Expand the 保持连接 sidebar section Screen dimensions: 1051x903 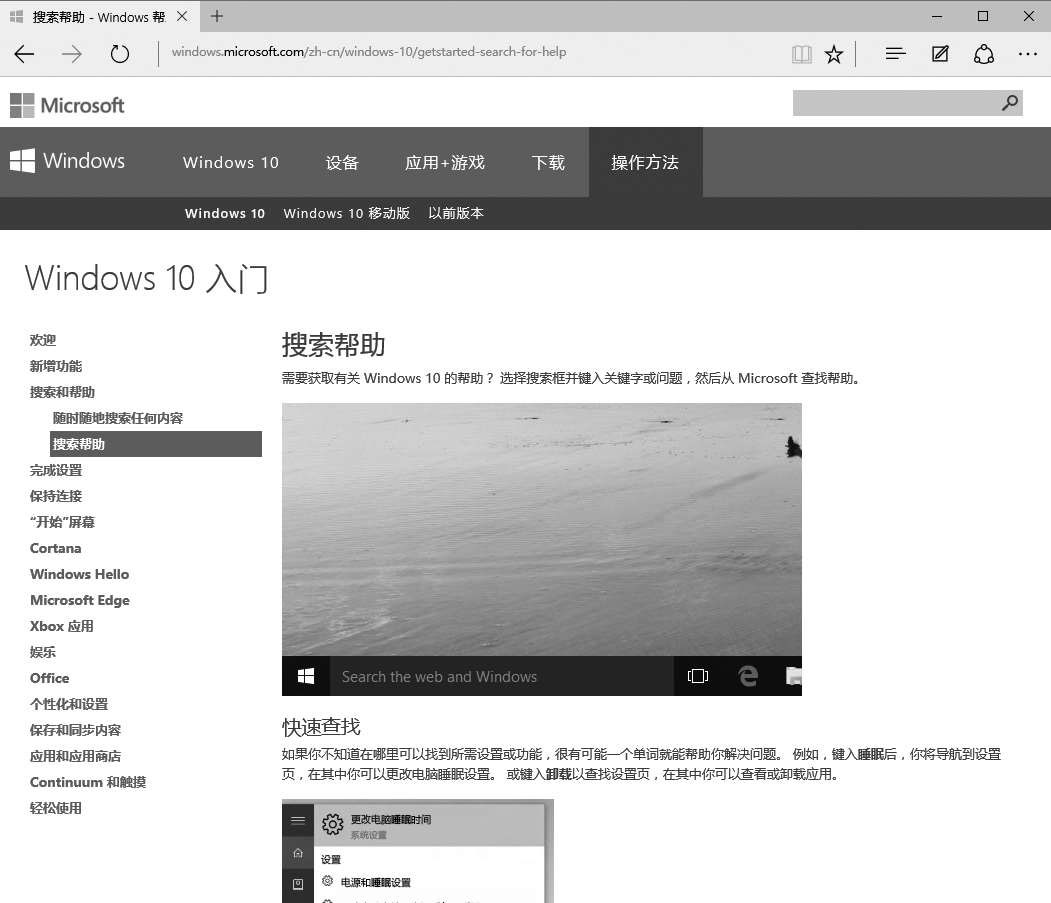point(56,496)
